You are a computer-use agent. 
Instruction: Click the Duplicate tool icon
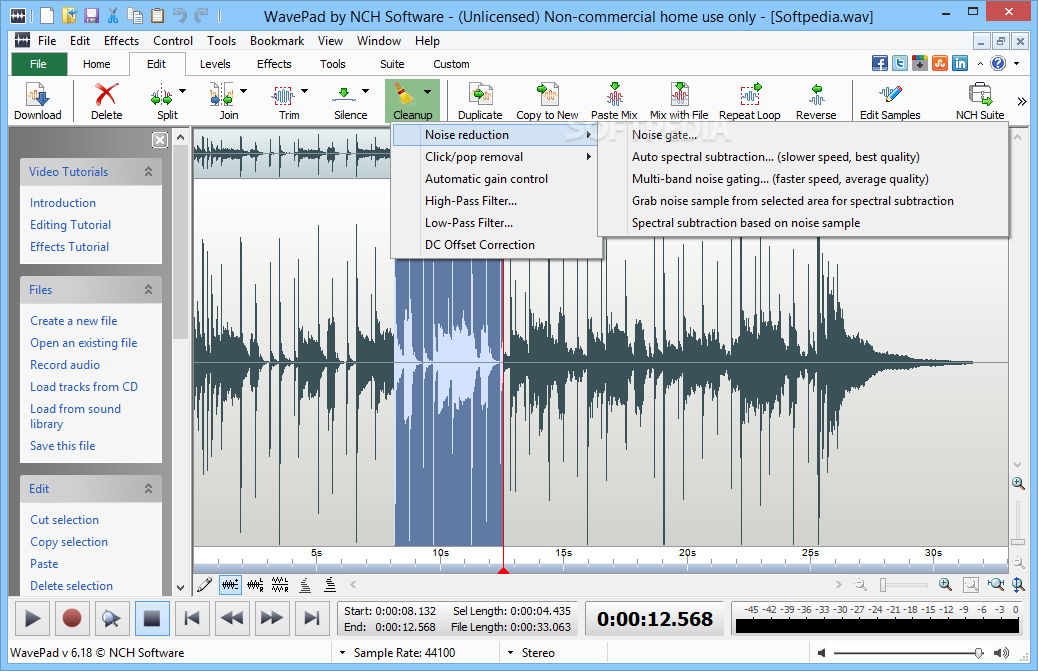pos(481,95)
